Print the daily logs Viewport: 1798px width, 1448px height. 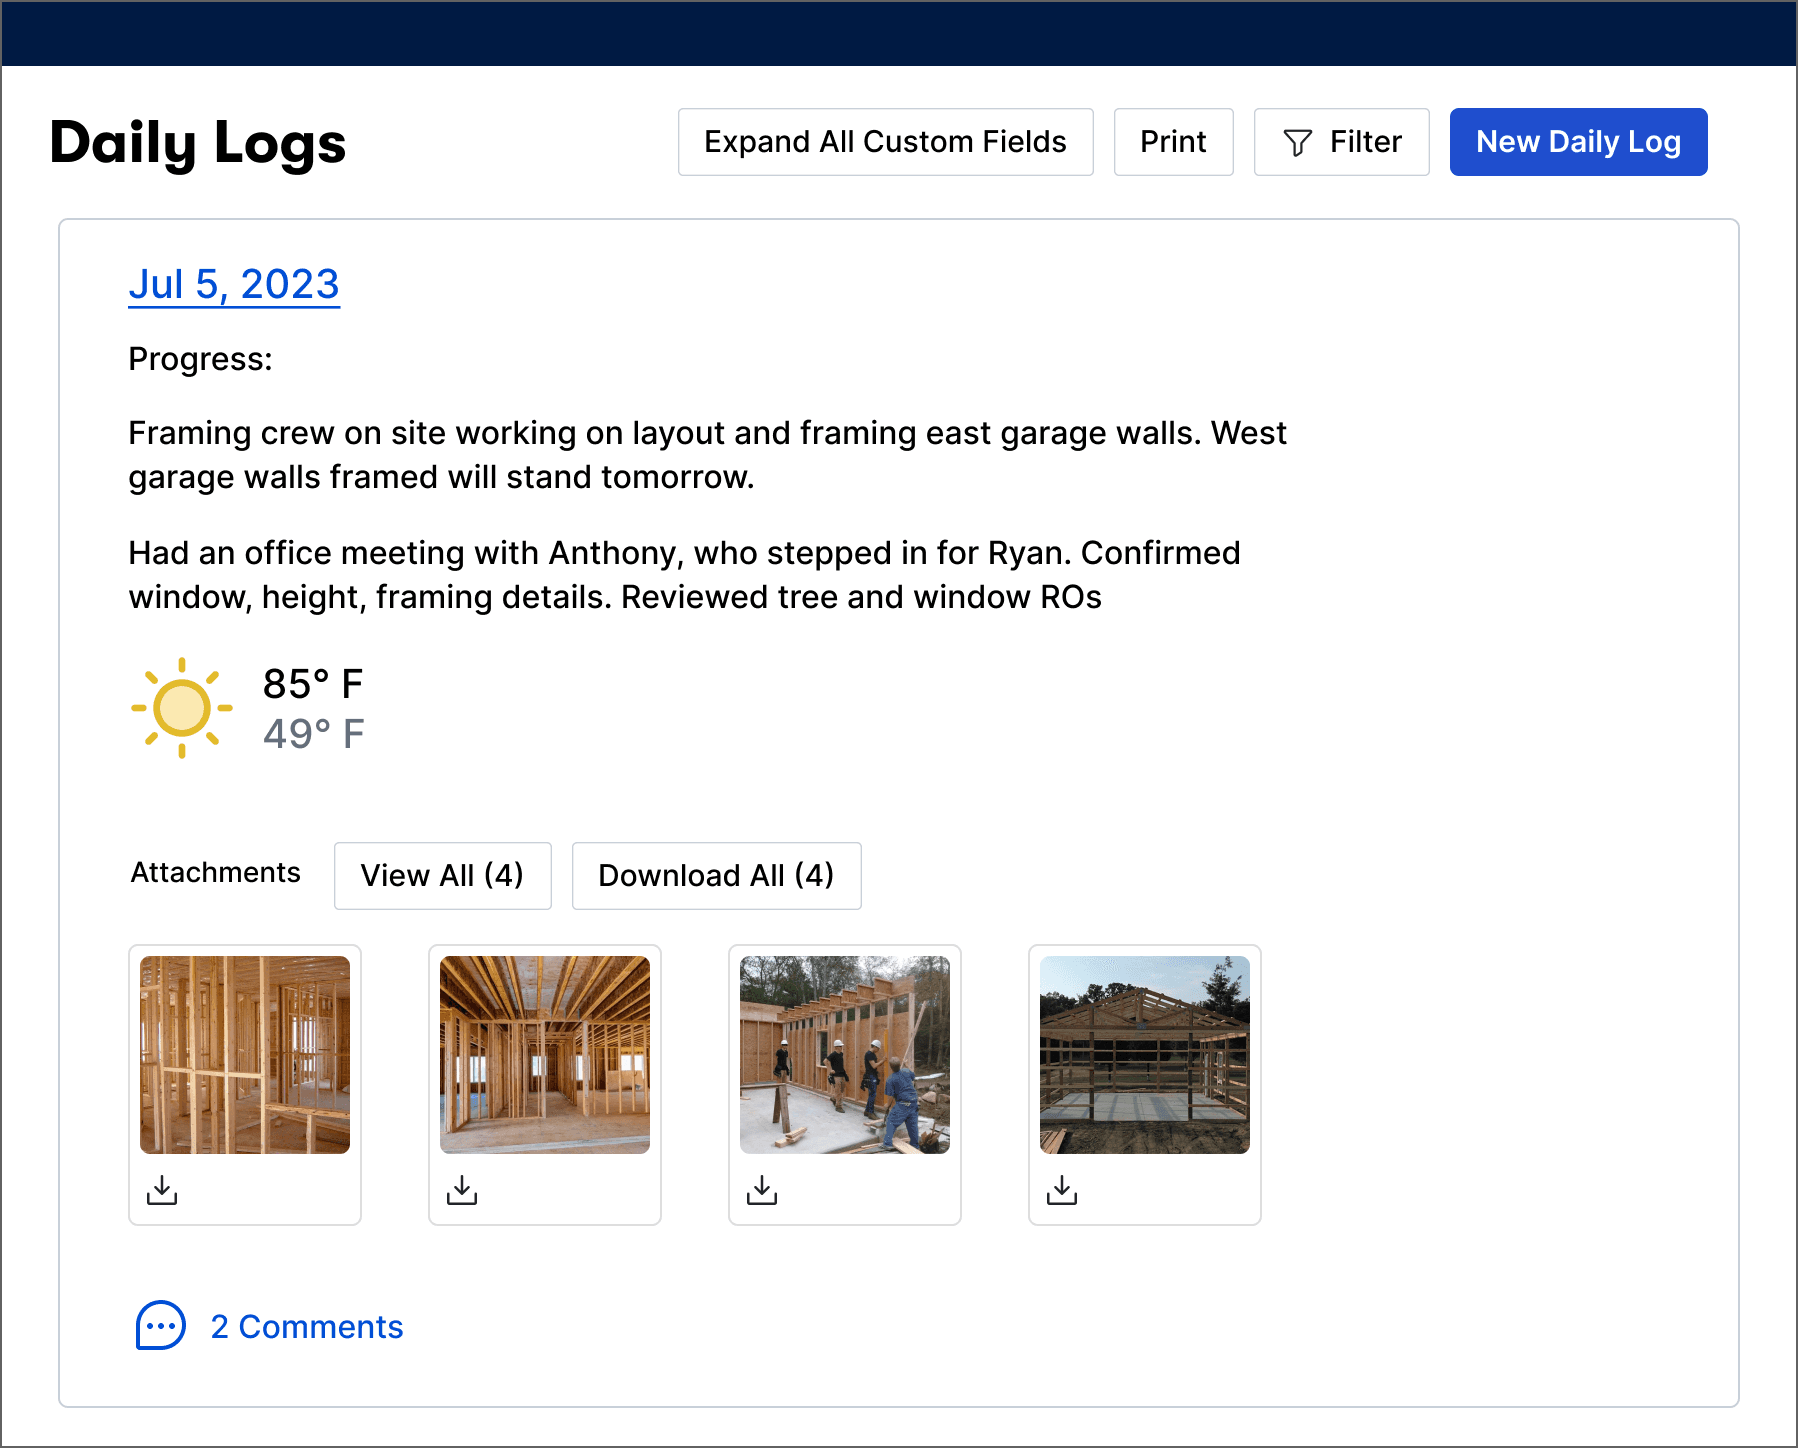(x=1173, y=142)
